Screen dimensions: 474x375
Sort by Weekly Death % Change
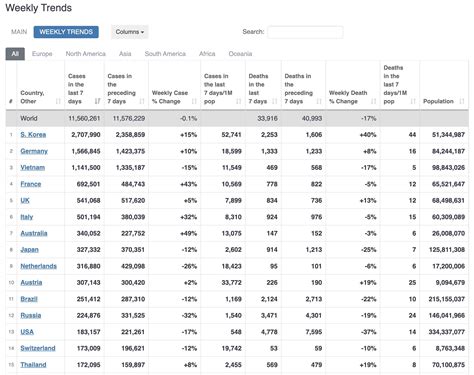pos(373,101)
